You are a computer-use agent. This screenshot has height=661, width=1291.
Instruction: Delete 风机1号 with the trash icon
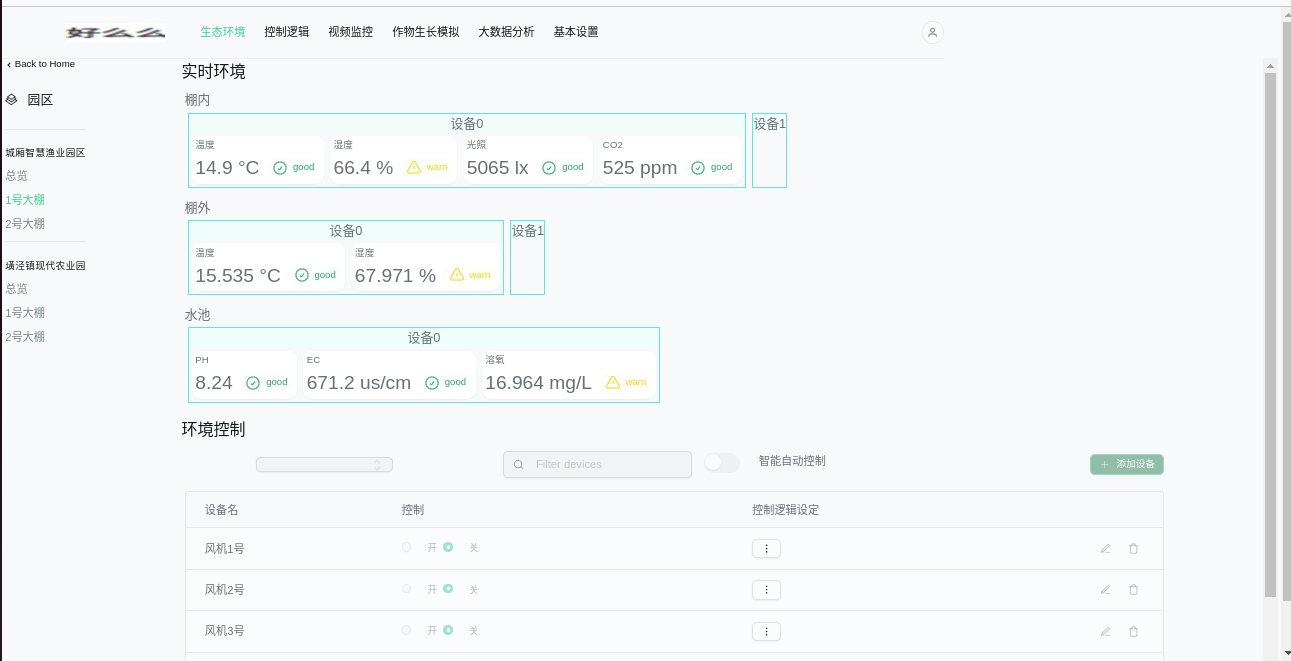[1133, 548]
